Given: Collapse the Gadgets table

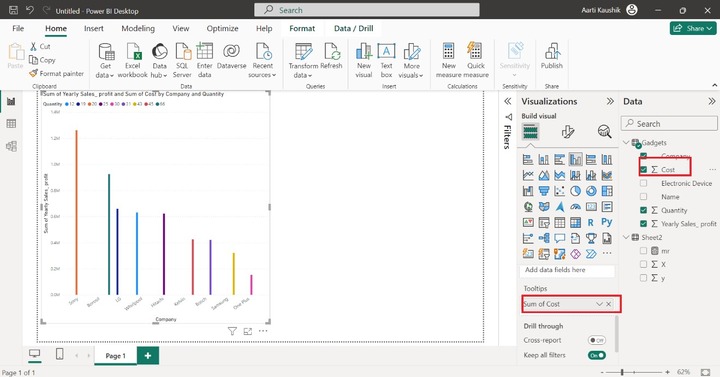Looking at the screenshot, I should tap(626, 143).
